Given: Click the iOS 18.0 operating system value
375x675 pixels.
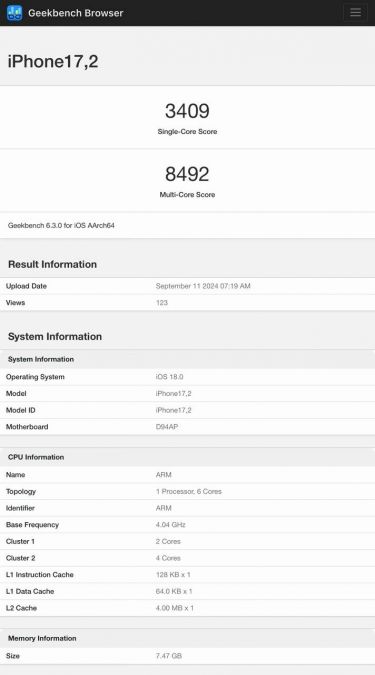Looking at the screenshot, I should (x=169, y=377).
